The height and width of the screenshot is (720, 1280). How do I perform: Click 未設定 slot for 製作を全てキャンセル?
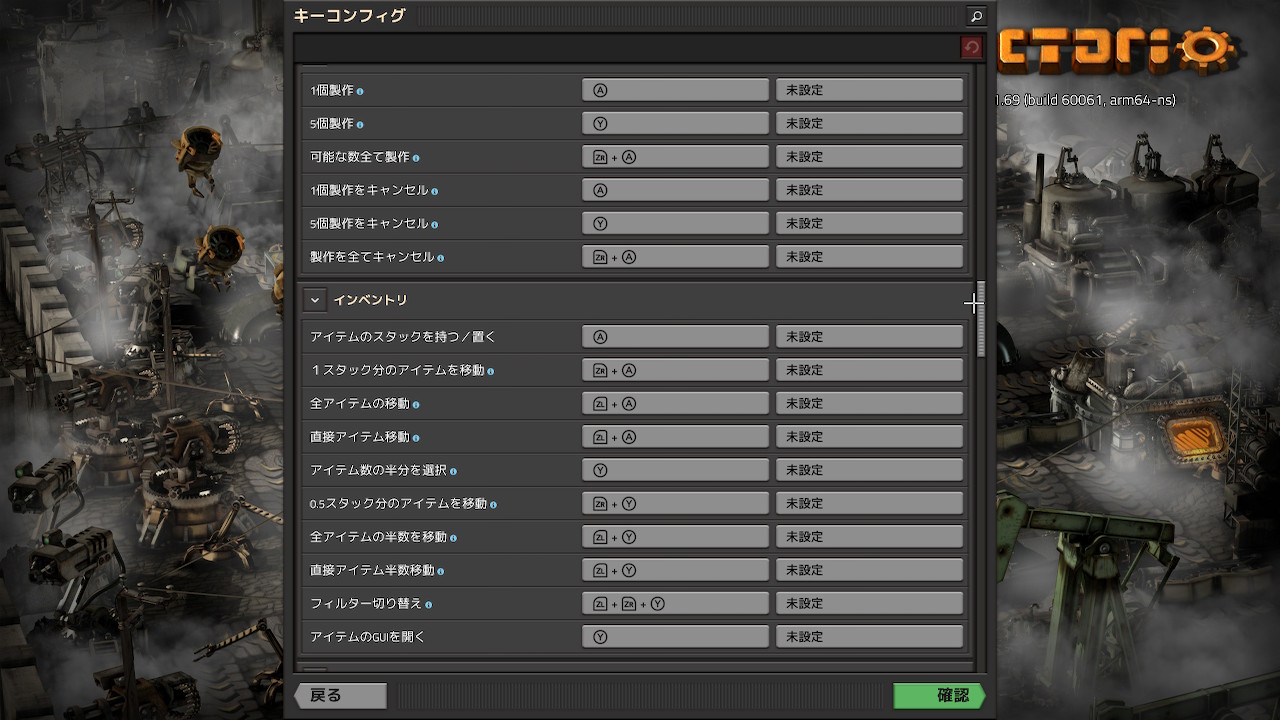coord(869,256)
